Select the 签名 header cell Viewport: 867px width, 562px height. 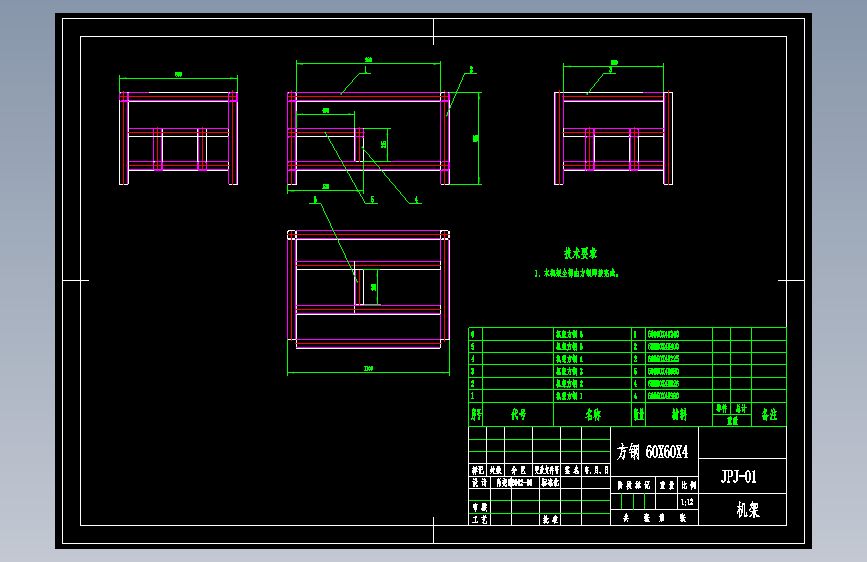[572, 470]
